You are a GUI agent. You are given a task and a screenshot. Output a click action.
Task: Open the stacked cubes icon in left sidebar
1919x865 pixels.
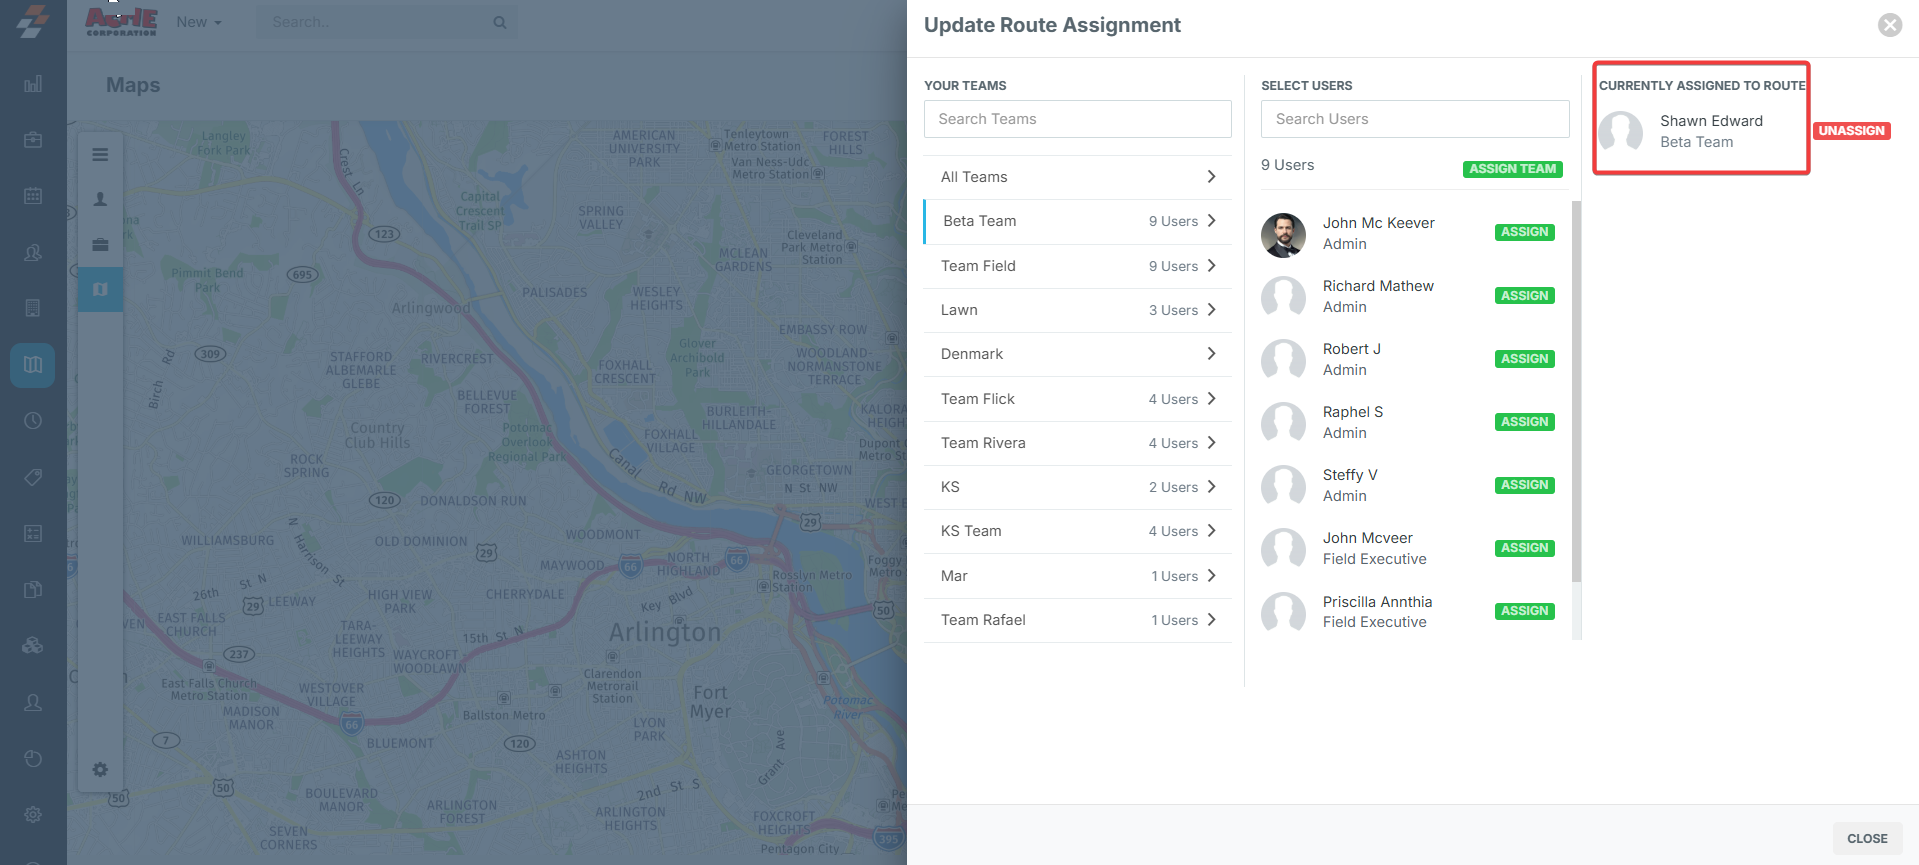(33, 646)
